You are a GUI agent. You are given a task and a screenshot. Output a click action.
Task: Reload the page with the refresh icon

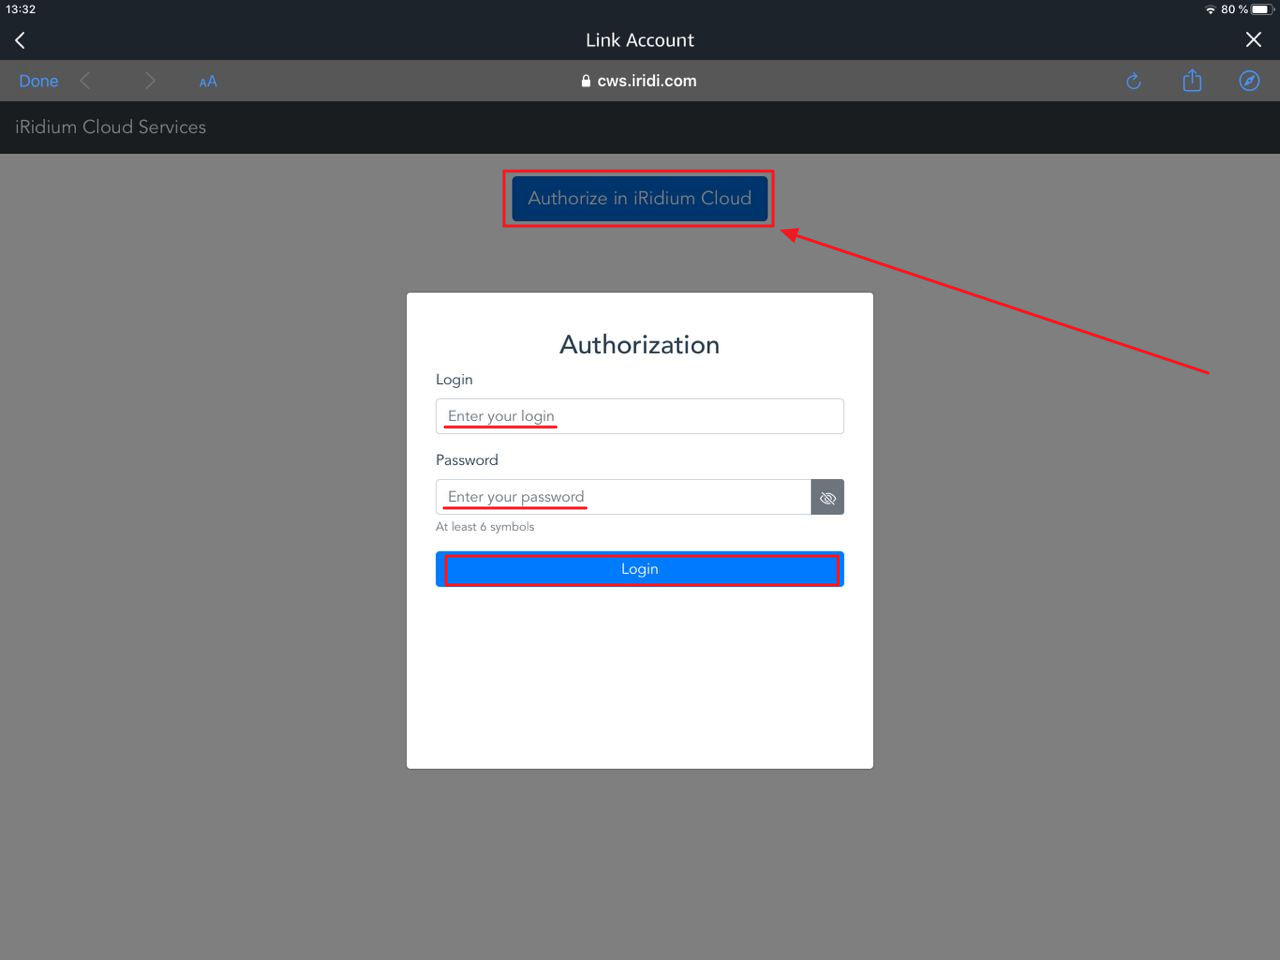tap(1133, 81)
